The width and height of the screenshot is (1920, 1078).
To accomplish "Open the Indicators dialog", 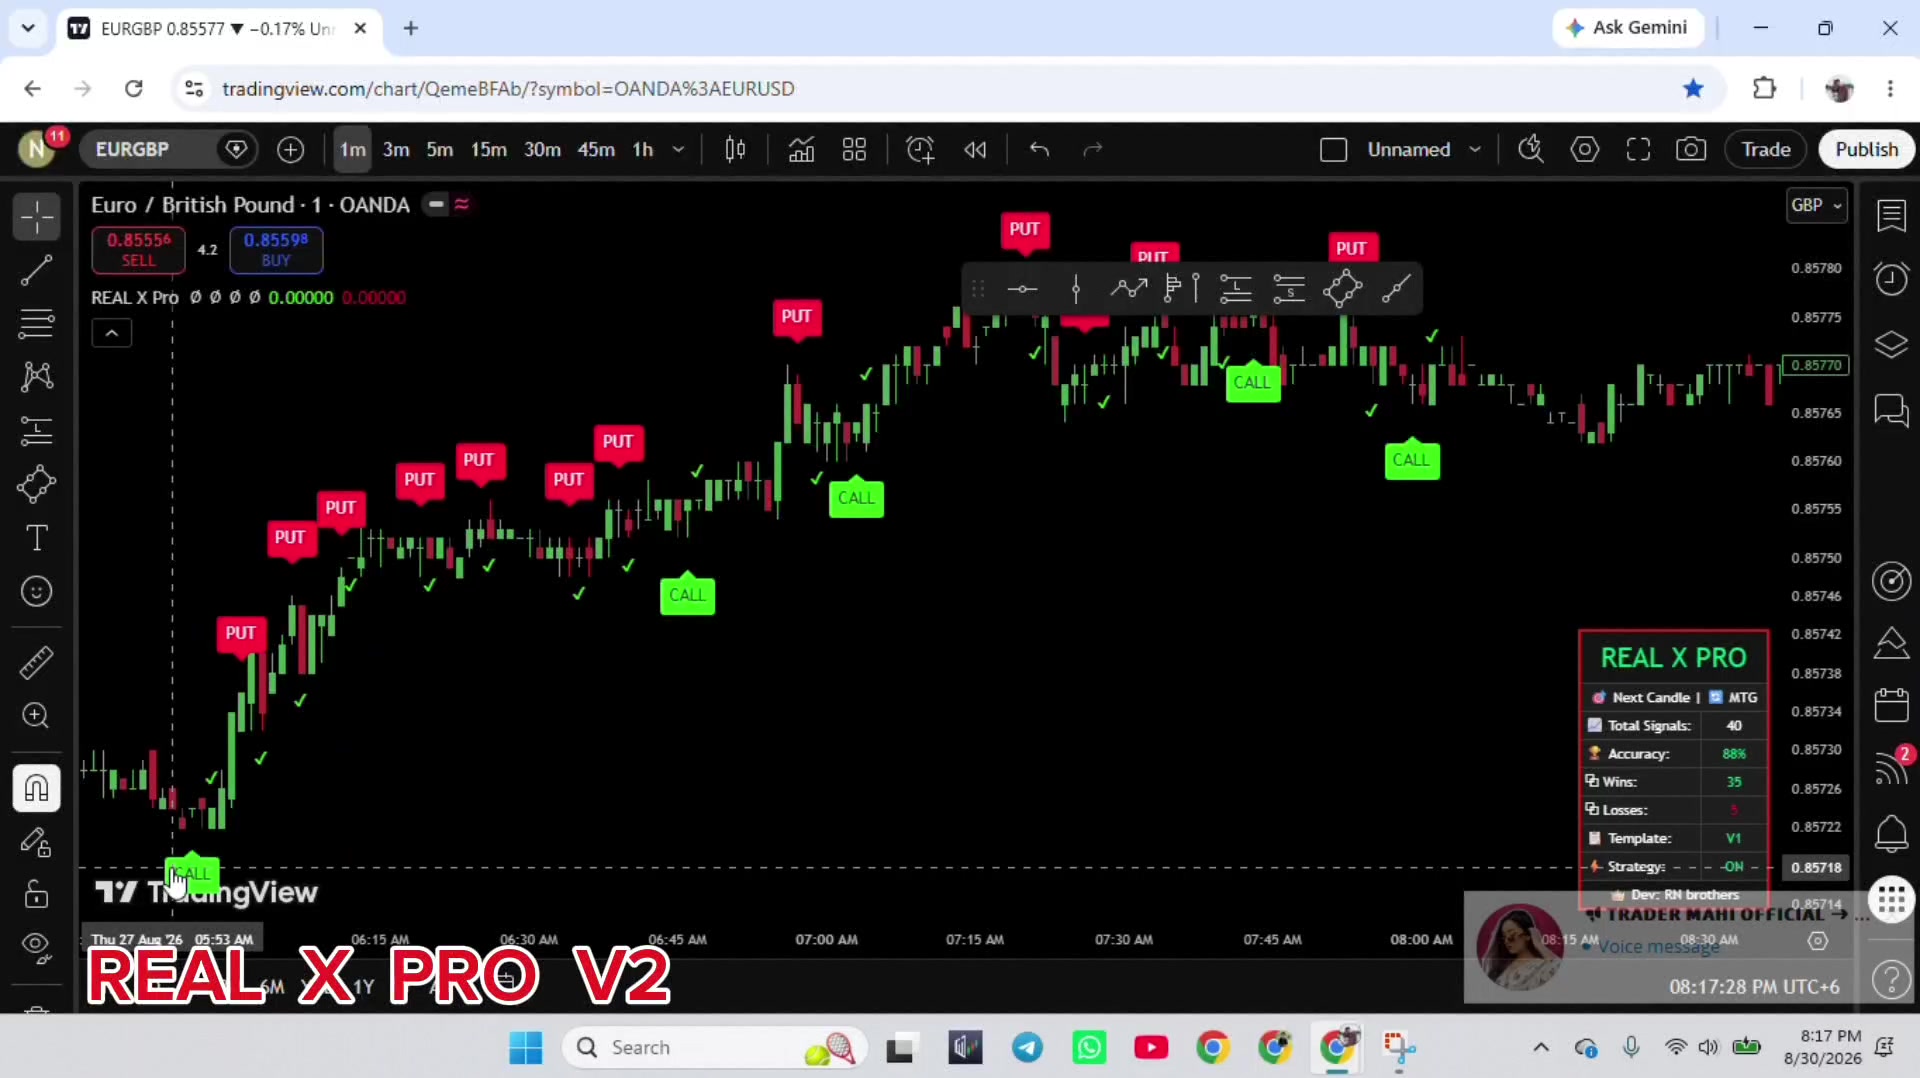I will (x=801, y=149).
